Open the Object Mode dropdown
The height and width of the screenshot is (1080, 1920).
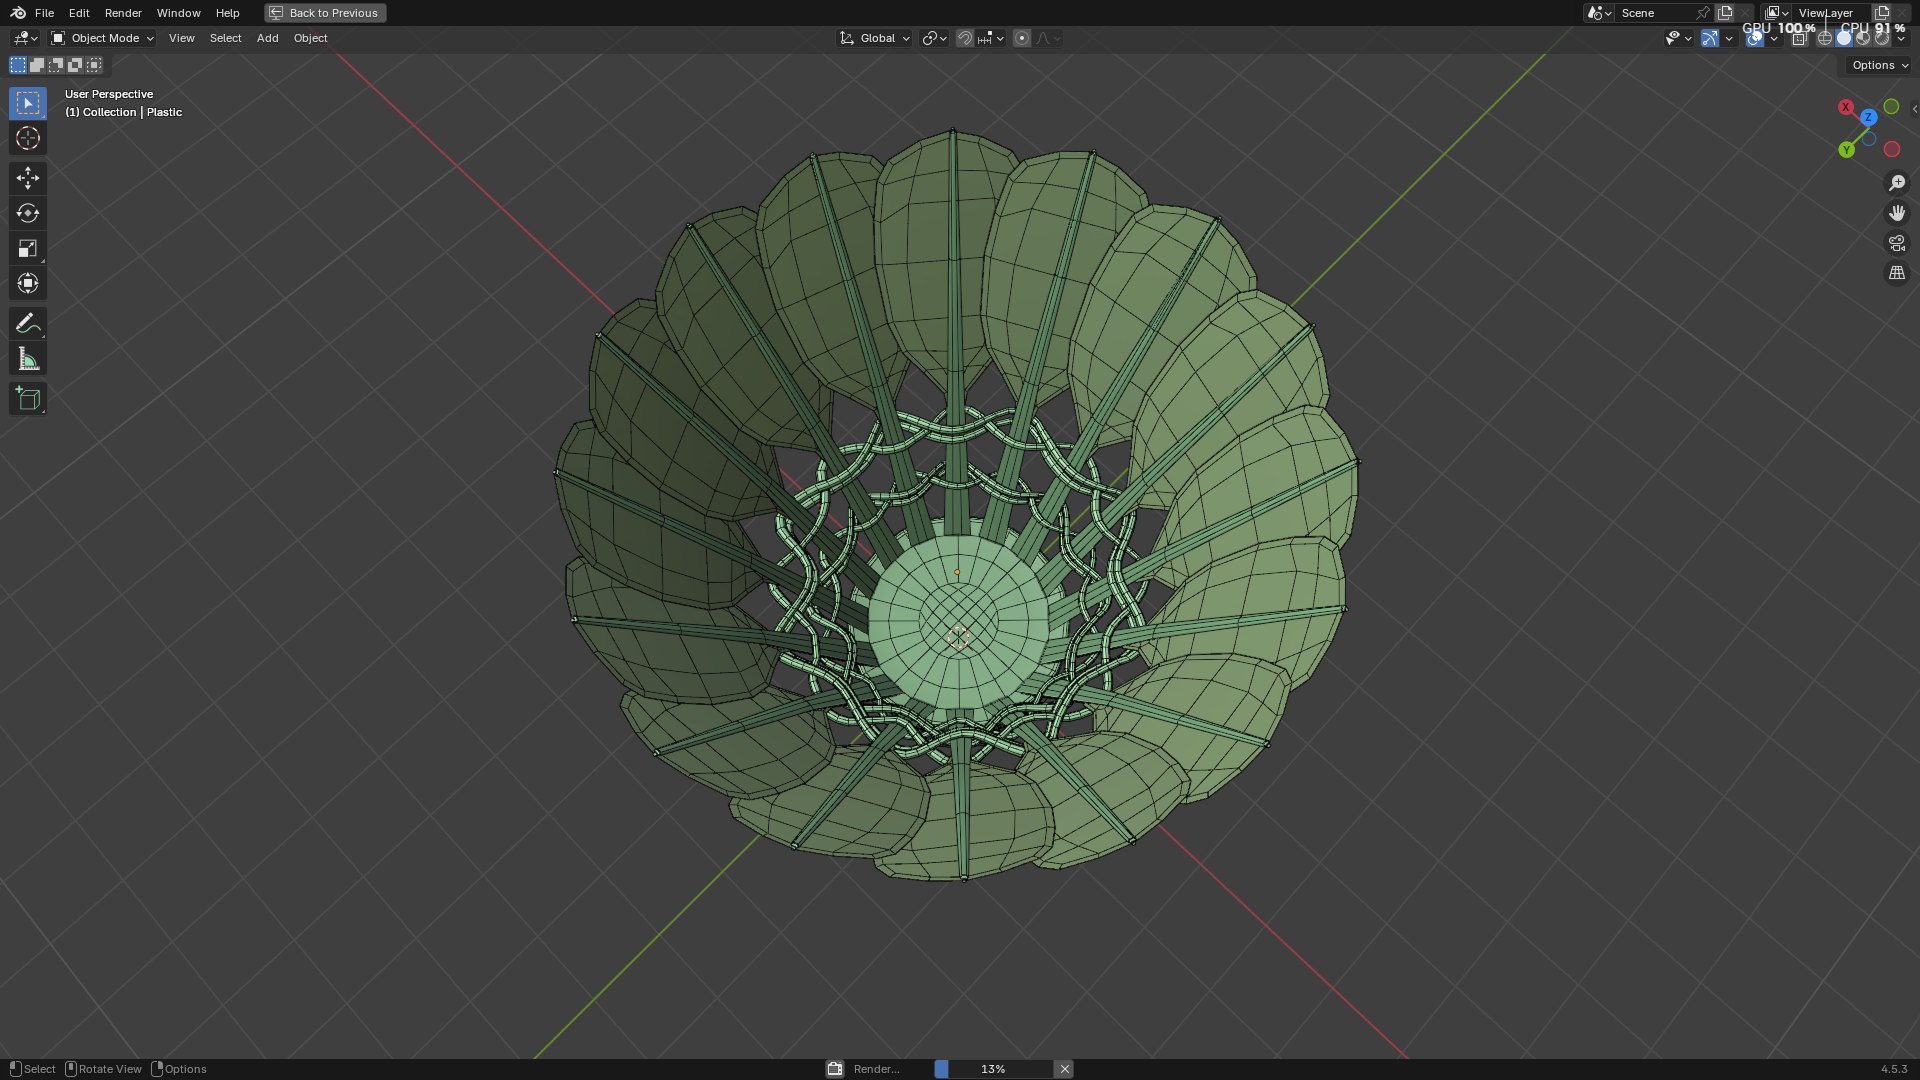[x=102, y=38]
